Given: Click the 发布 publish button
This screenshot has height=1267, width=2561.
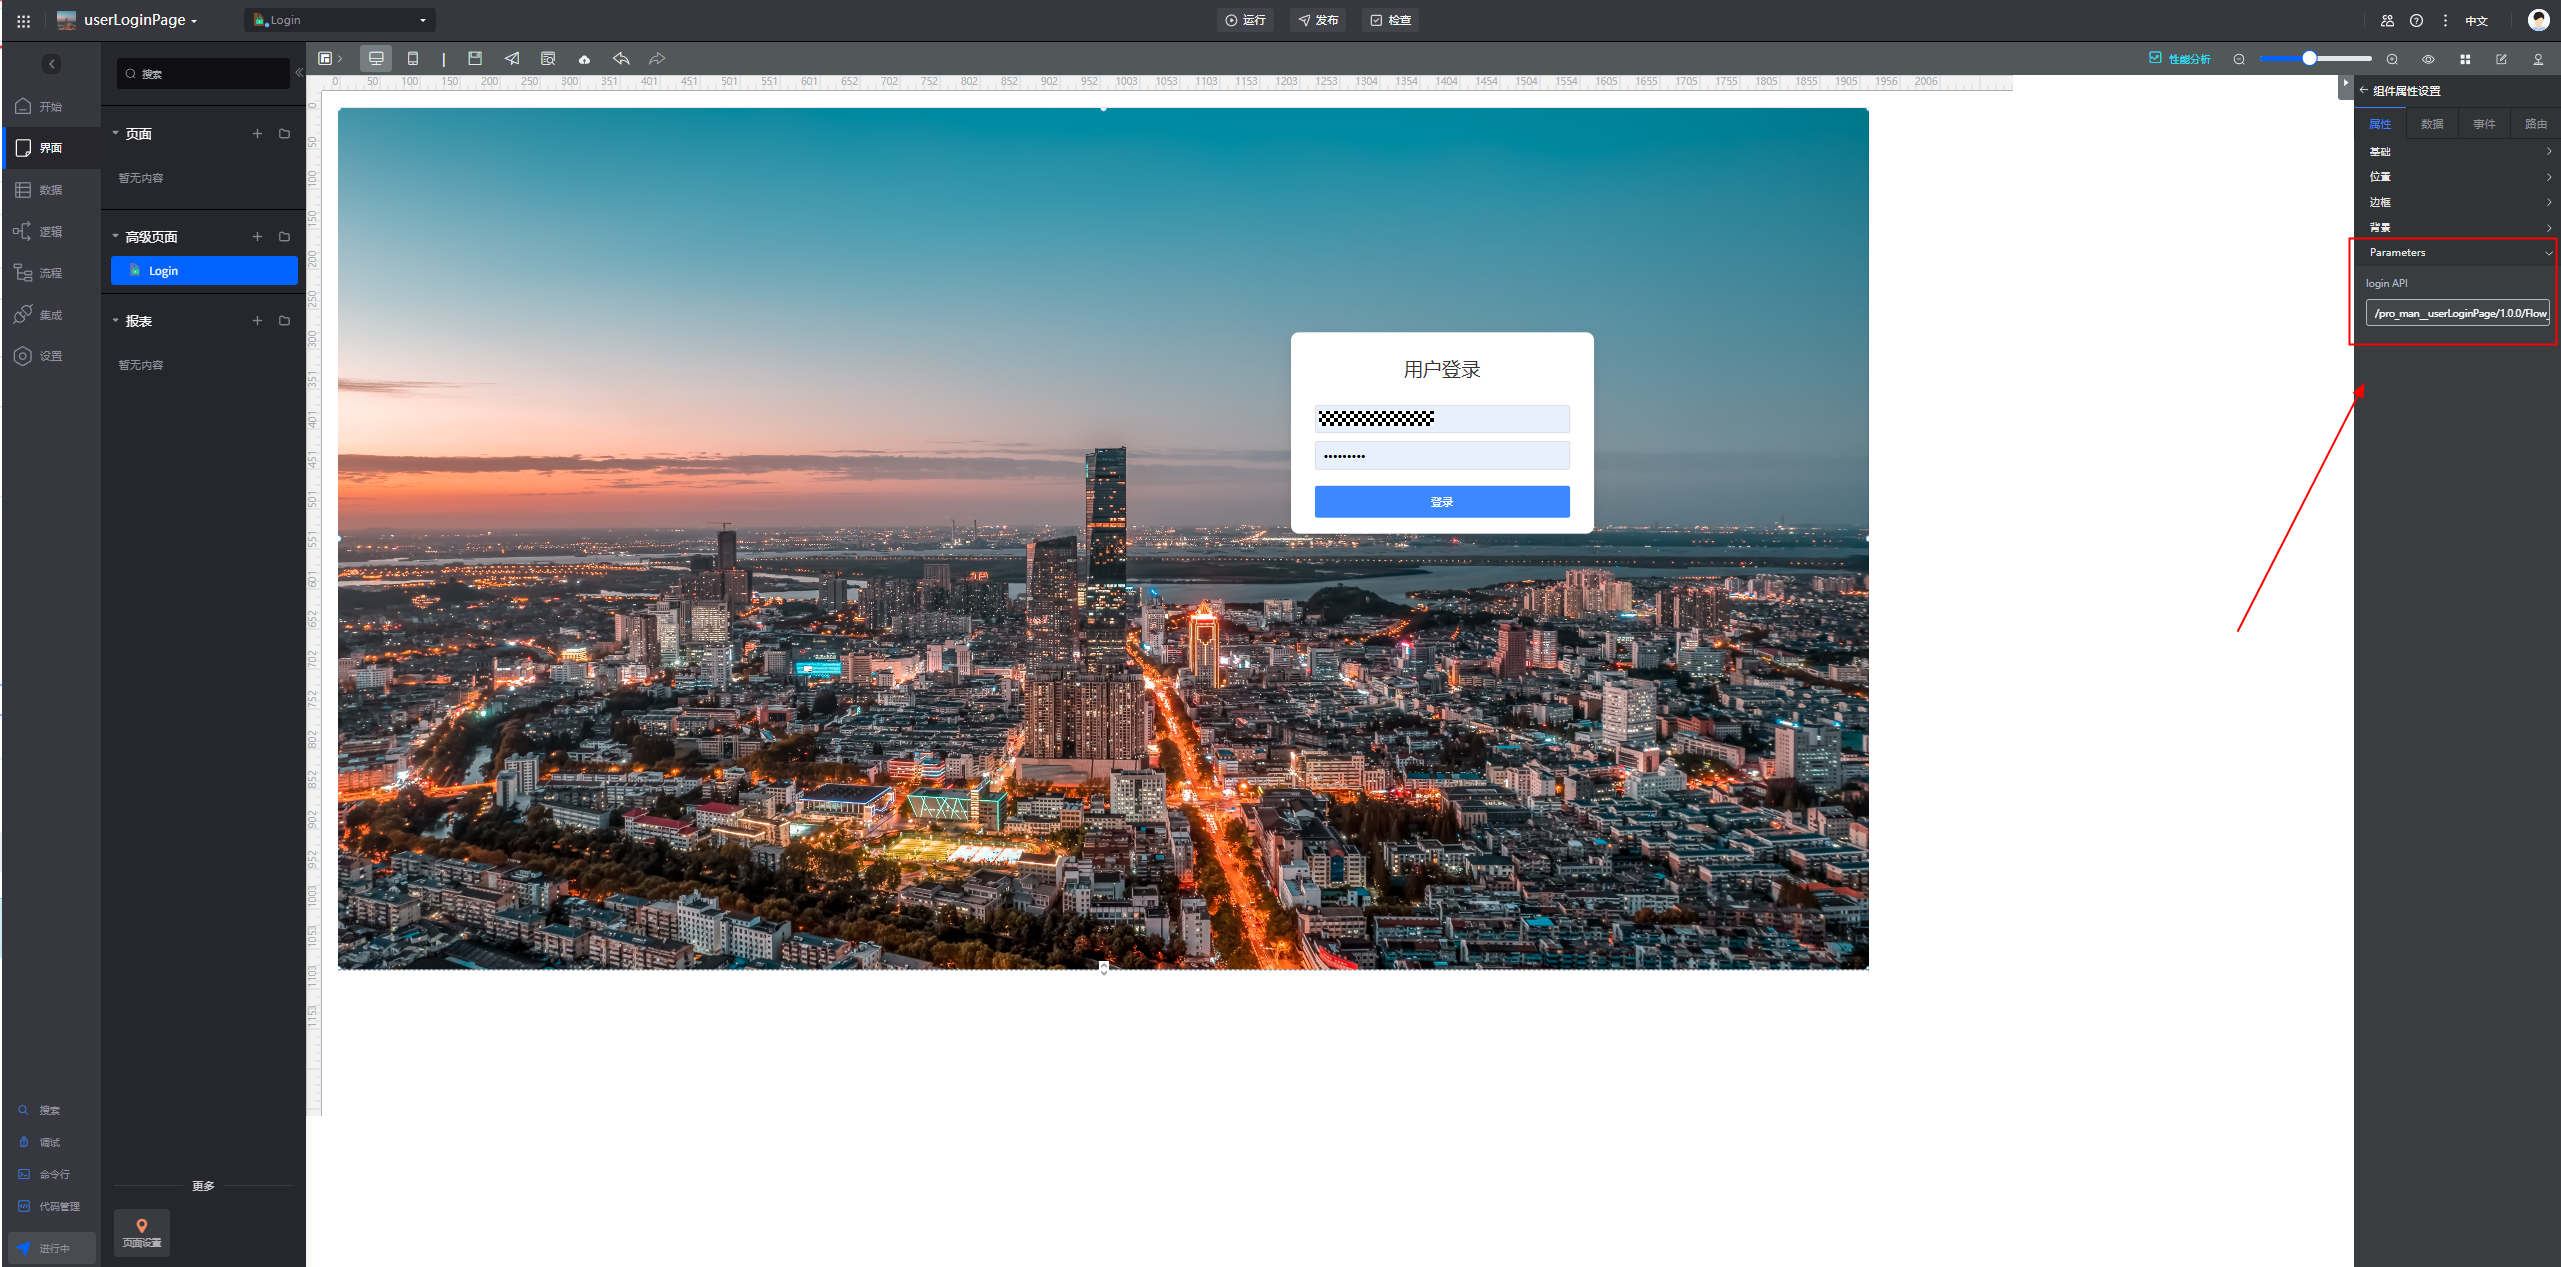Looking at the screenshot, I should point(1318,20).
